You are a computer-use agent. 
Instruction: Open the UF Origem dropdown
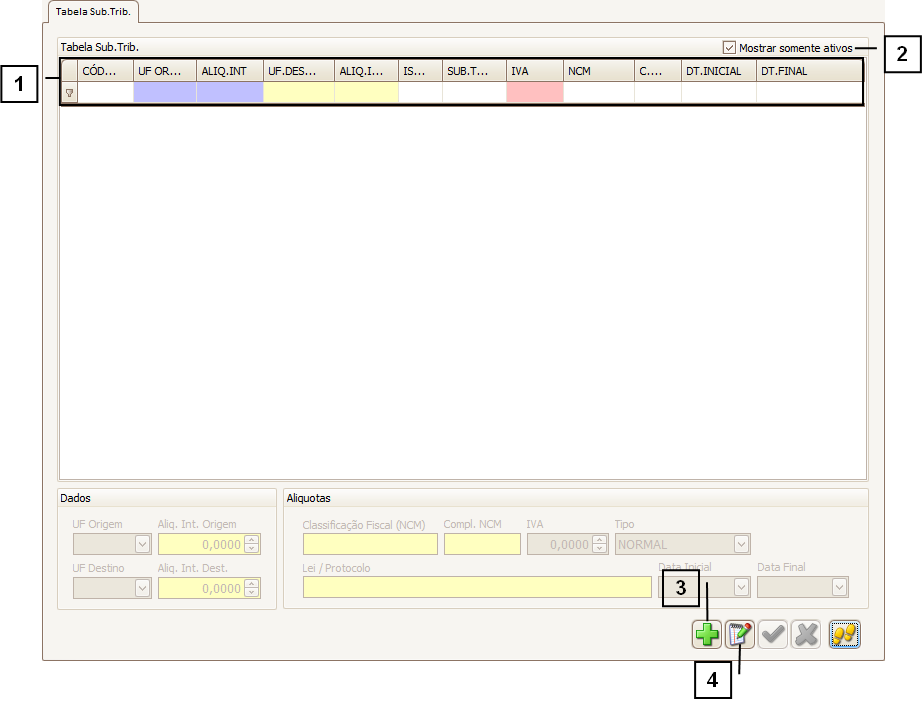pyautogui.click(x=142, y=545)
